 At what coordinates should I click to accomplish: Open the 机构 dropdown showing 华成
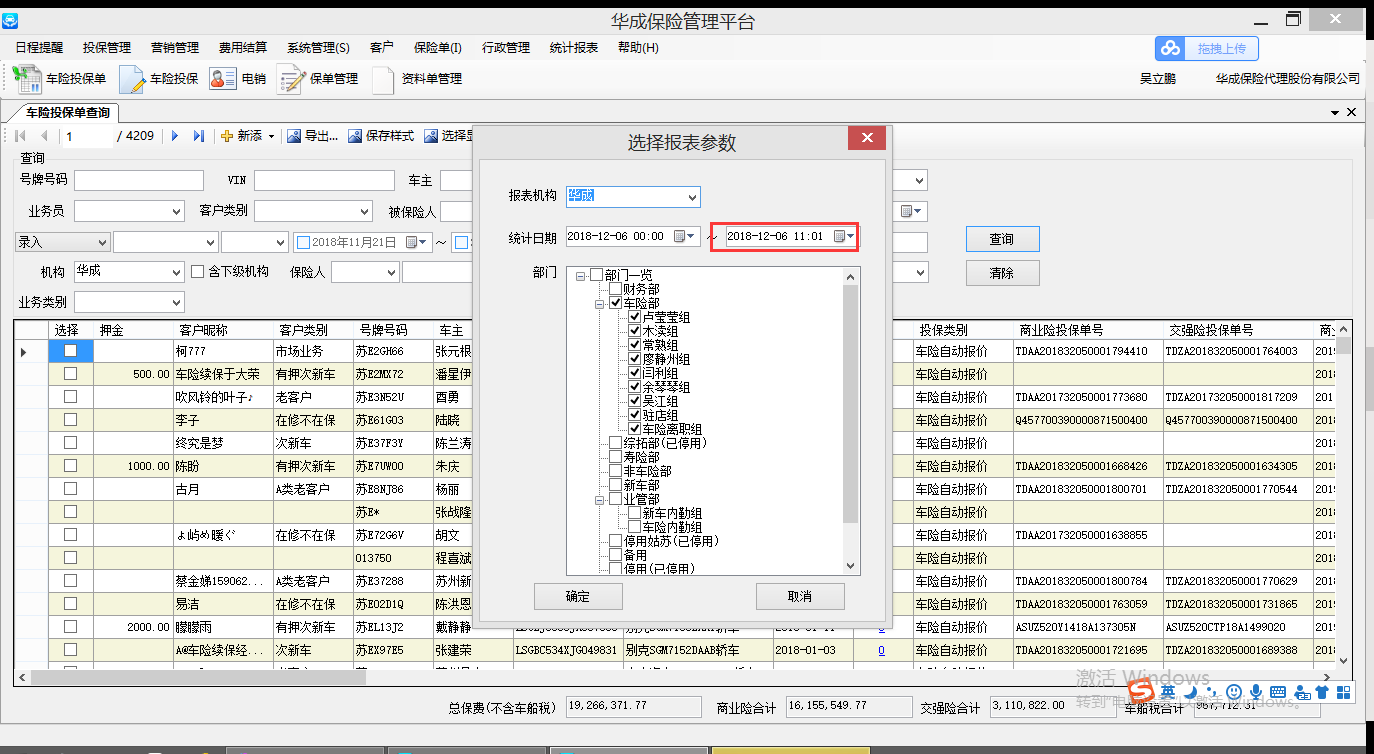(177, 272)
